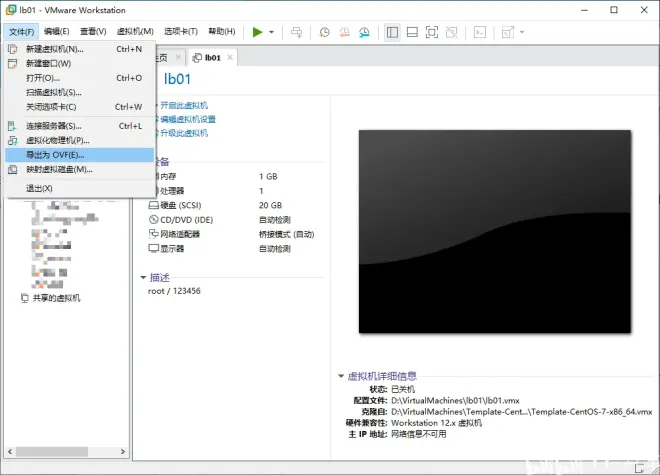
Task: Open the 查看(V) menu
Action: pyautogui.click(x=93, y=32)
